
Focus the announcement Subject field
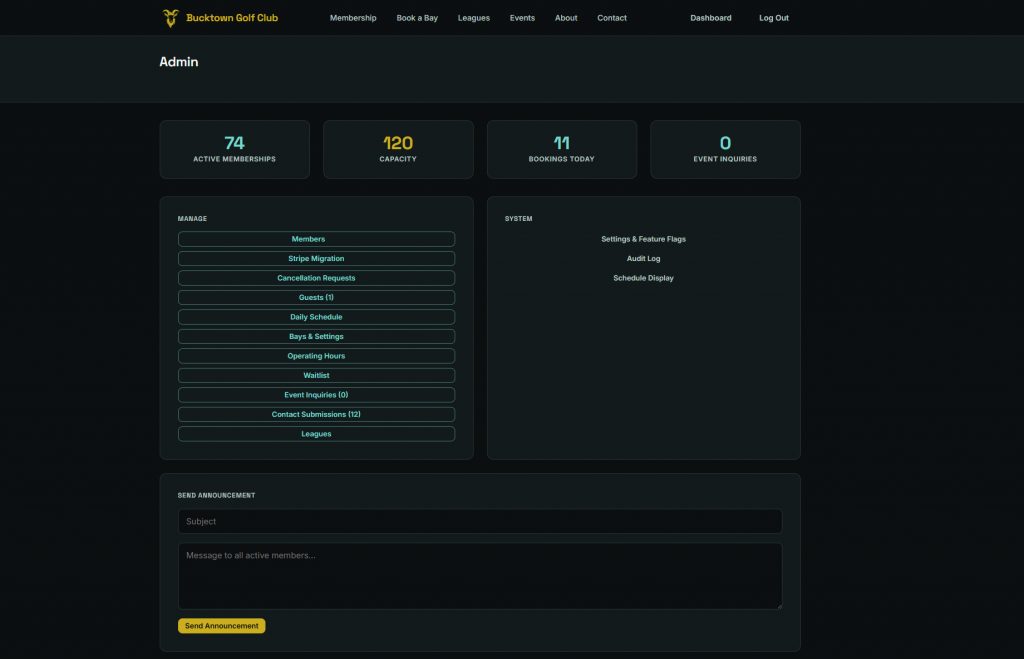tap(480, 521)
